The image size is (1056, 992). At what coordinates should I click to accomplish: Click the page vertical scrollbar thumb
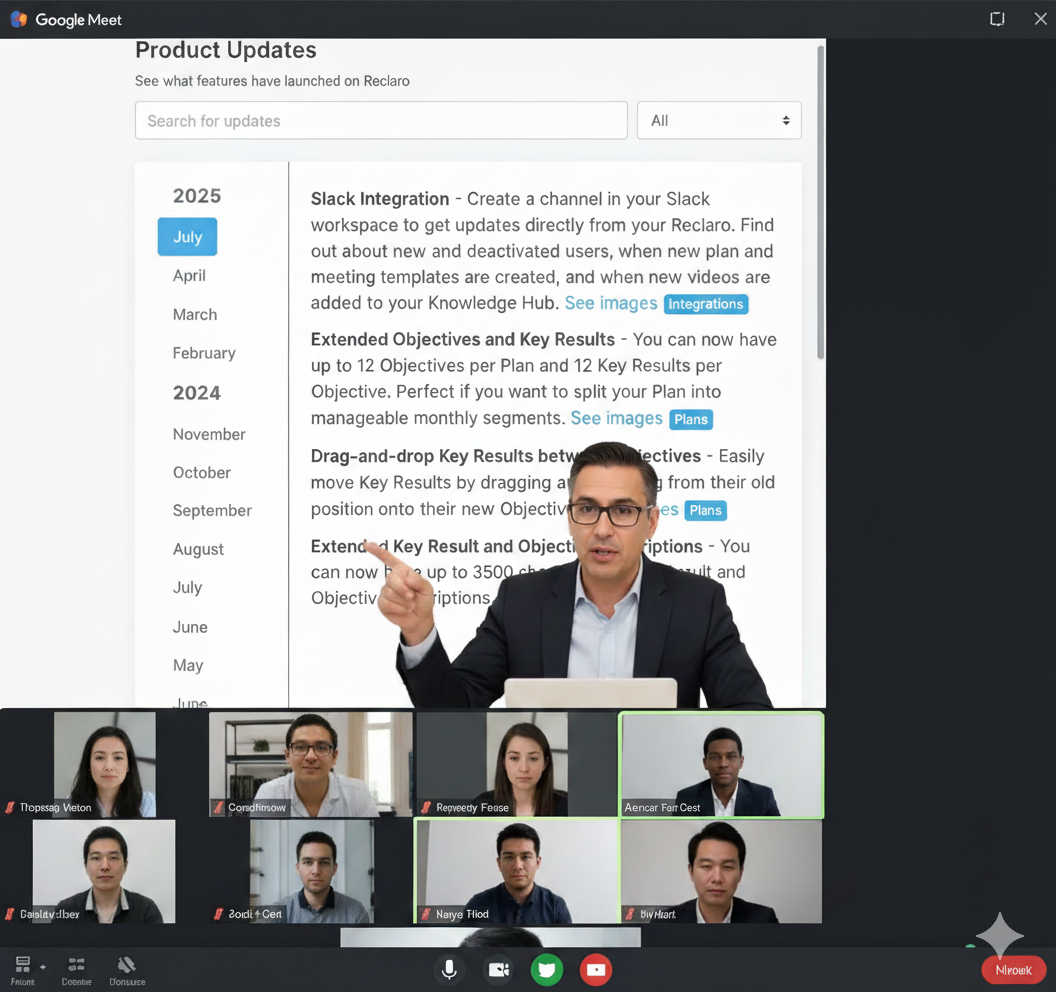[820, 202]
